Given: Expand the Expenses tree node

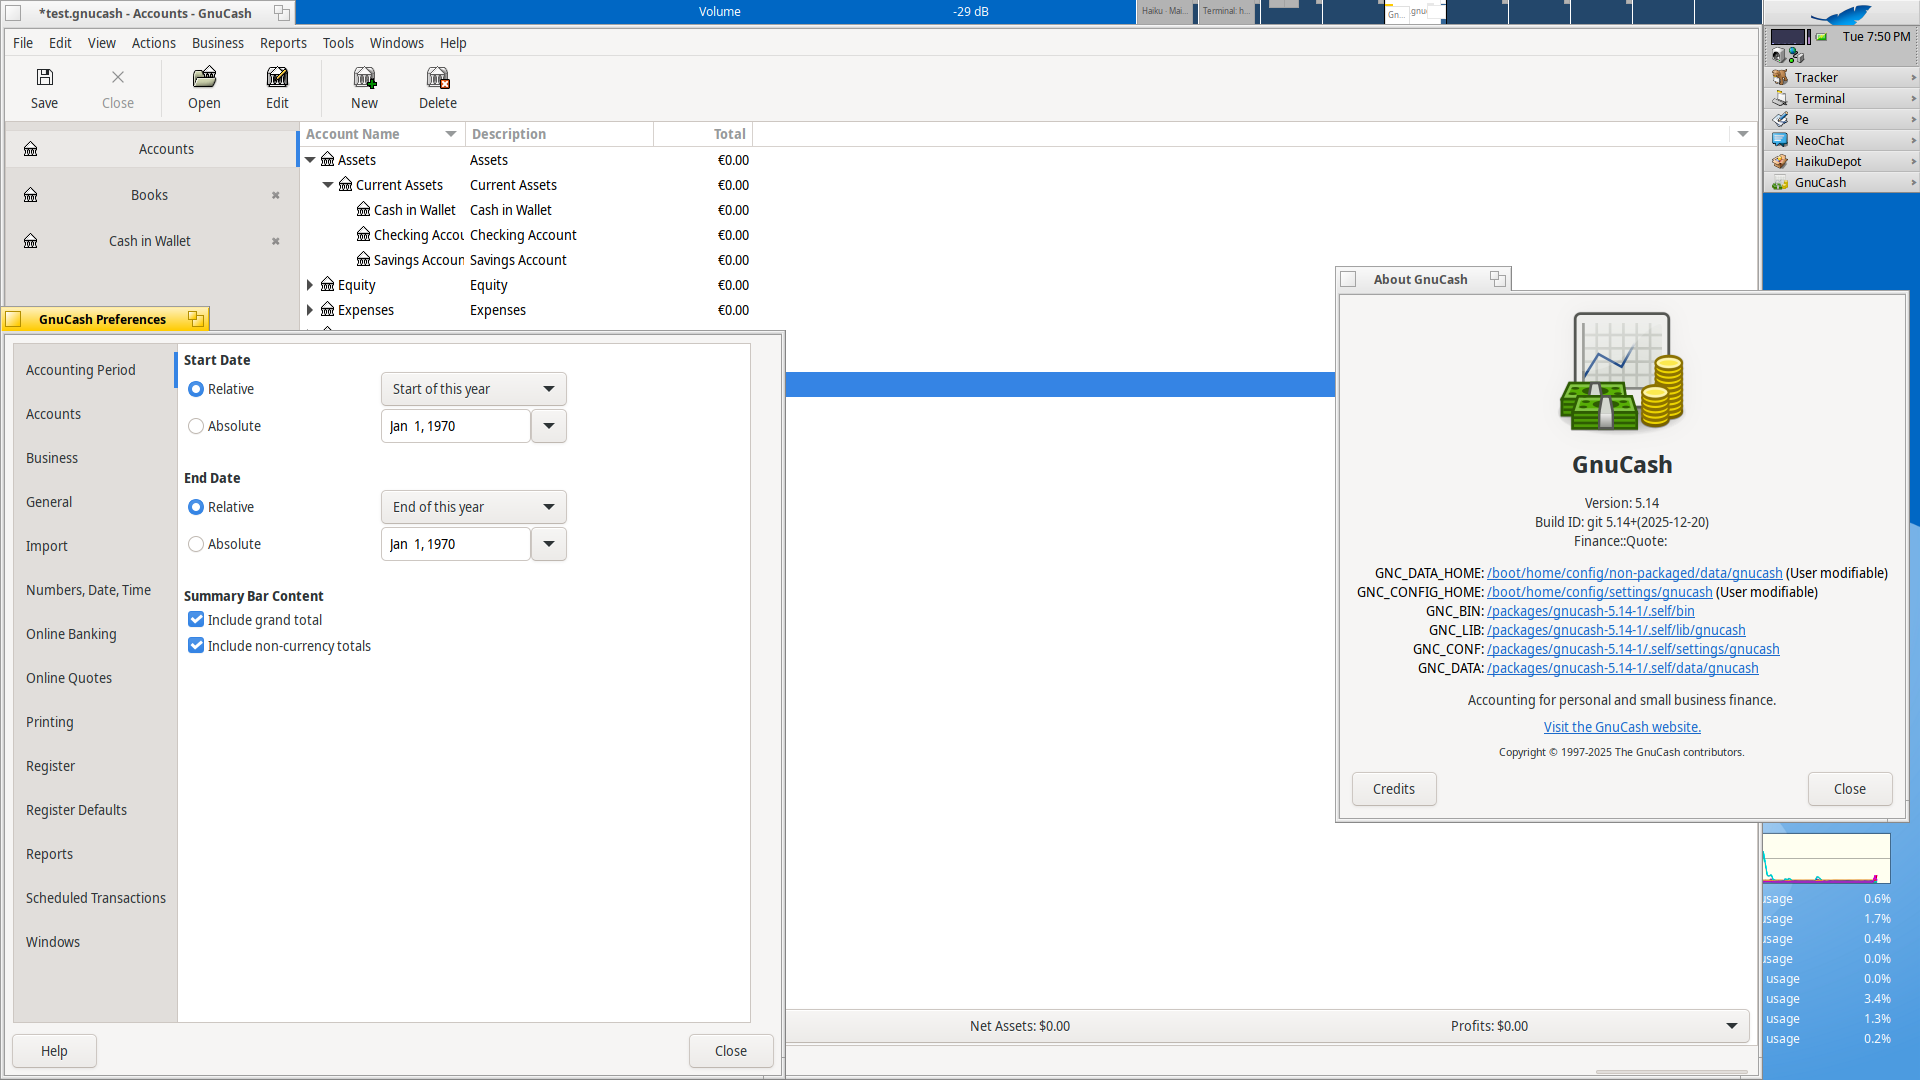Looking at the screenshot, I should (310, 310).
